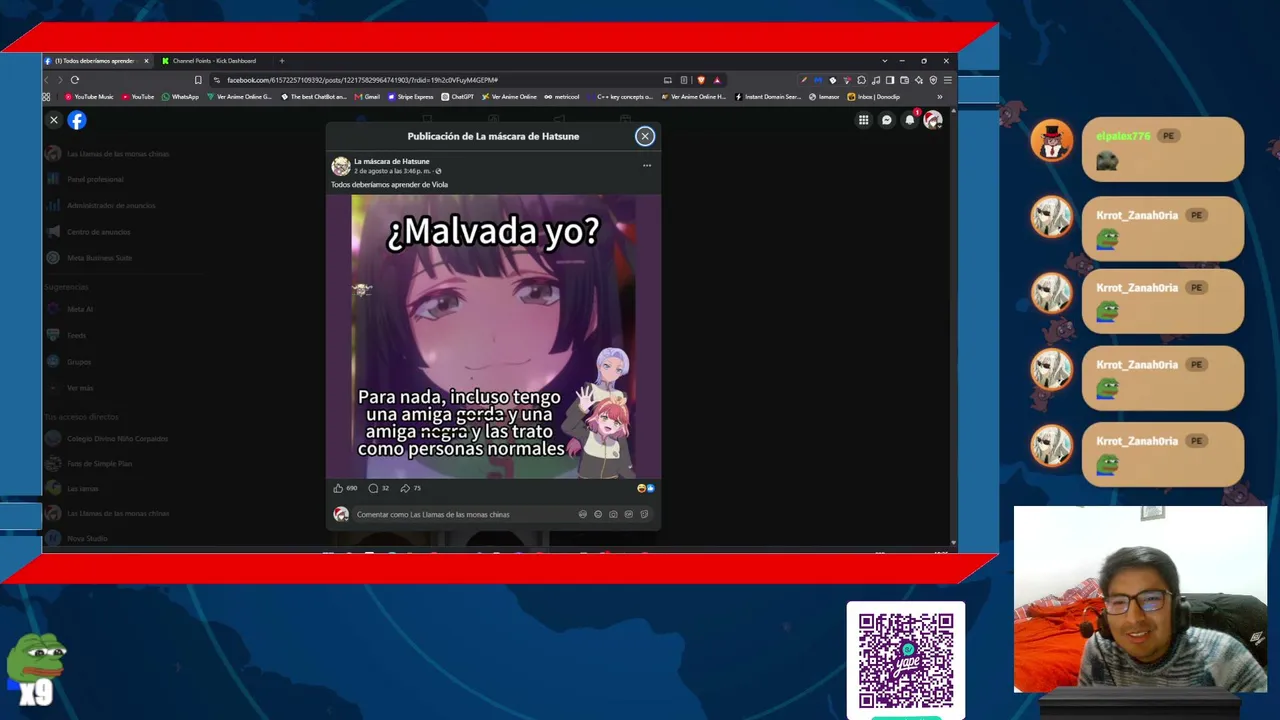Add a GIF to the comment
Viewport: 1280px width, 720px height.
pos(628,514)
